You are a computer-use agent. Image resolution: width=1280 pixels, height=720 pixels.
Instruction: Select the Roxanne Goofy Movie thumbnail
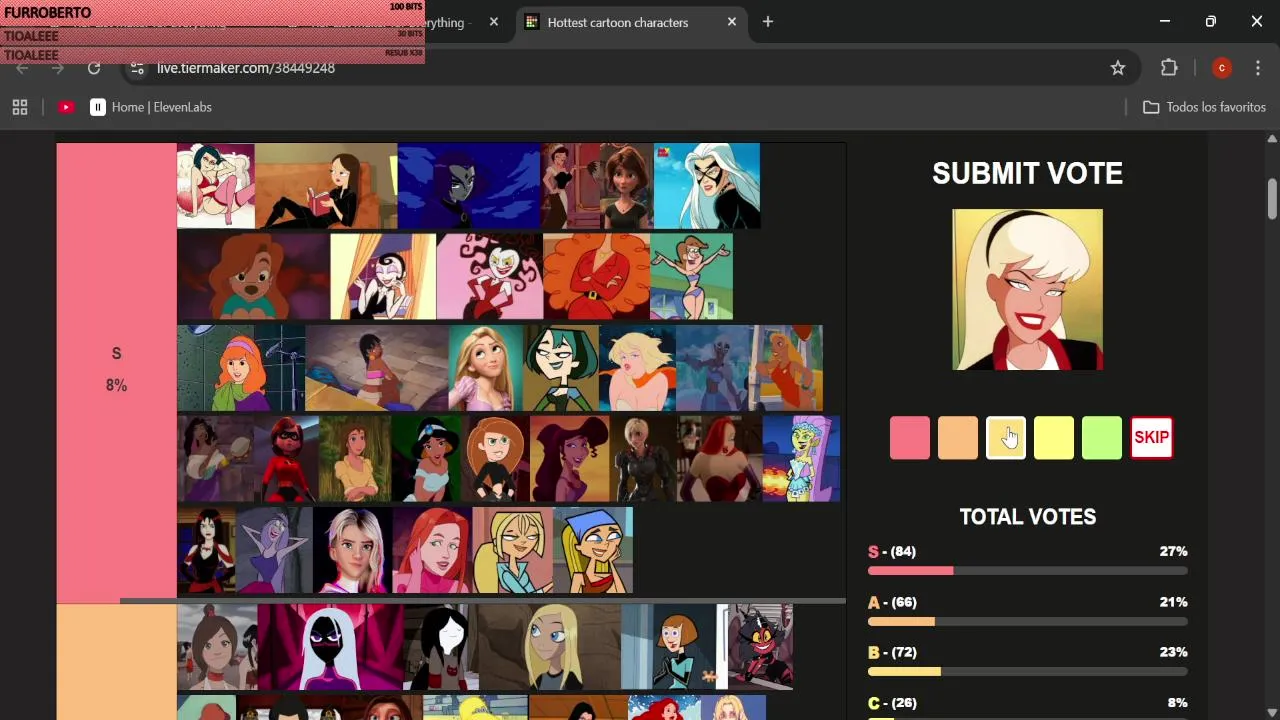coord(253,277)
